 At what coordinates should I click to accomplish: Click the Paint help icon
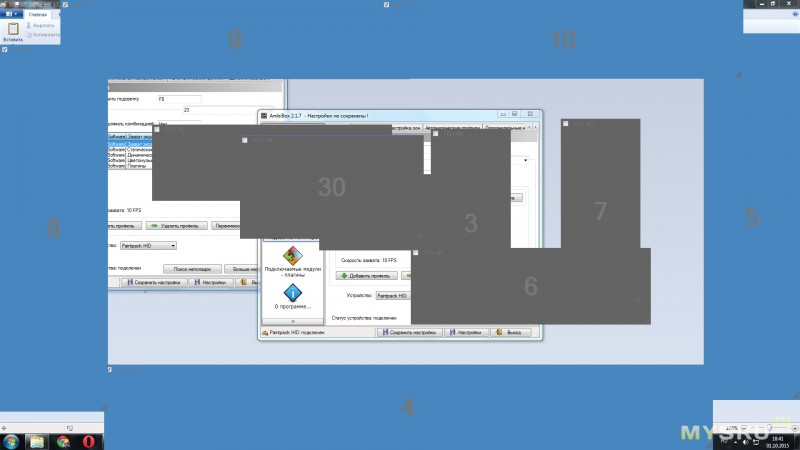795,14
